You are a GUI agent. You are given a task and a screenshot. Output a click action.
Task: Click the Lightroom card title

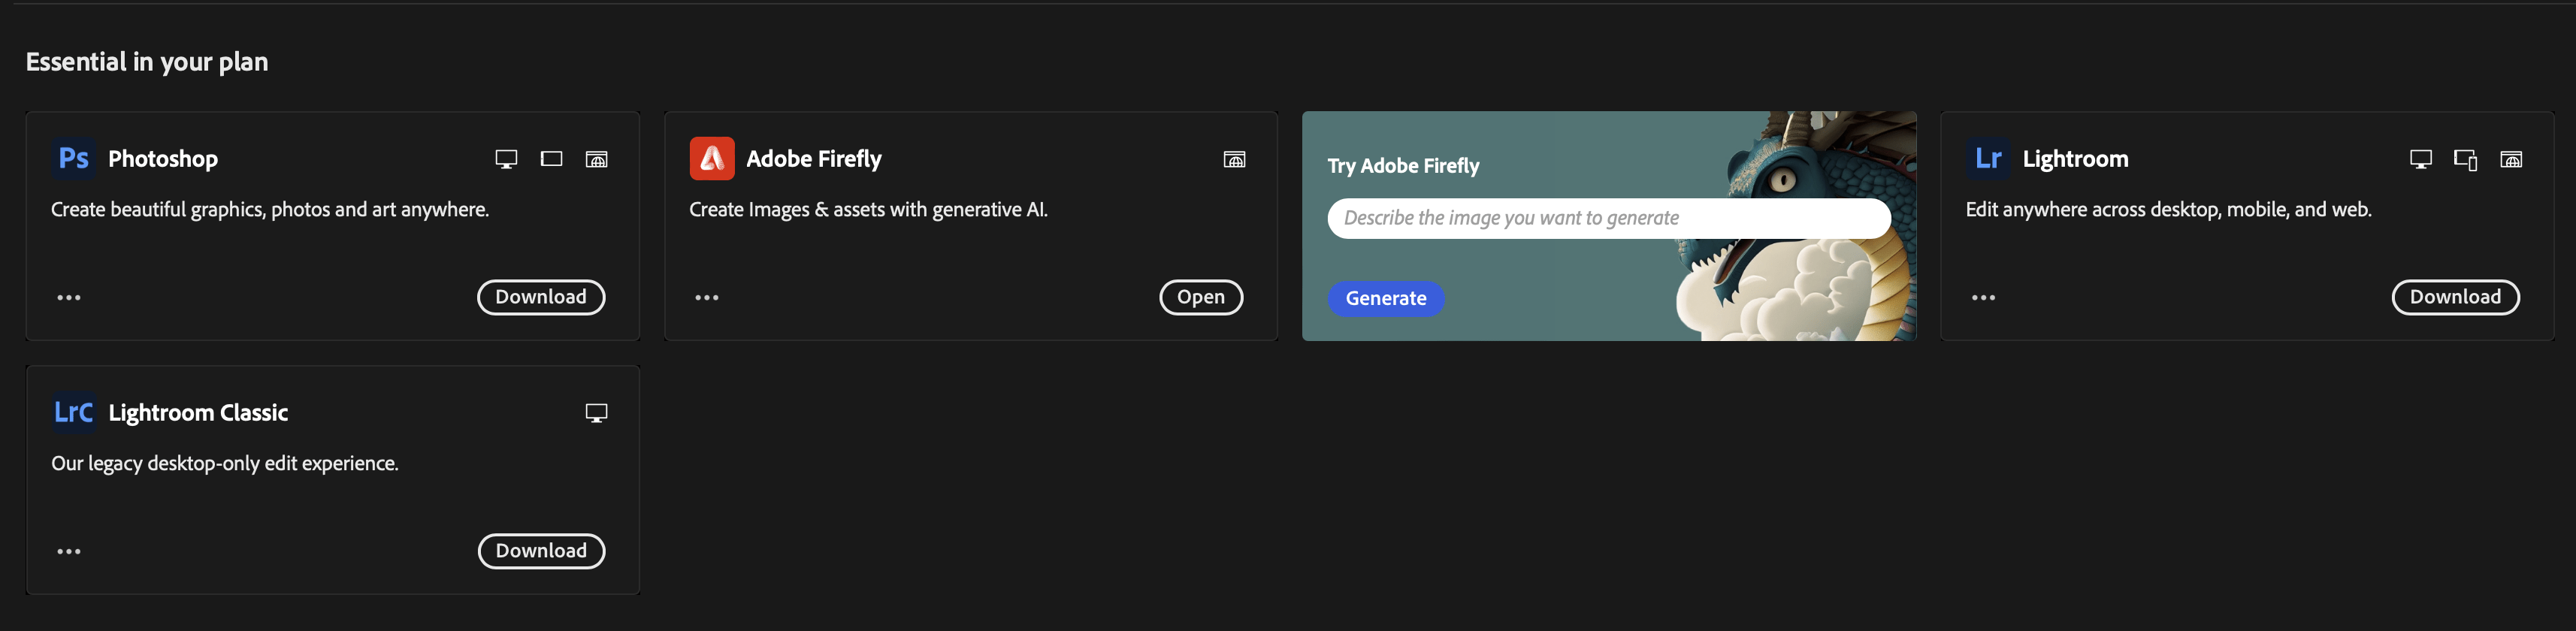pos(2075,159)
